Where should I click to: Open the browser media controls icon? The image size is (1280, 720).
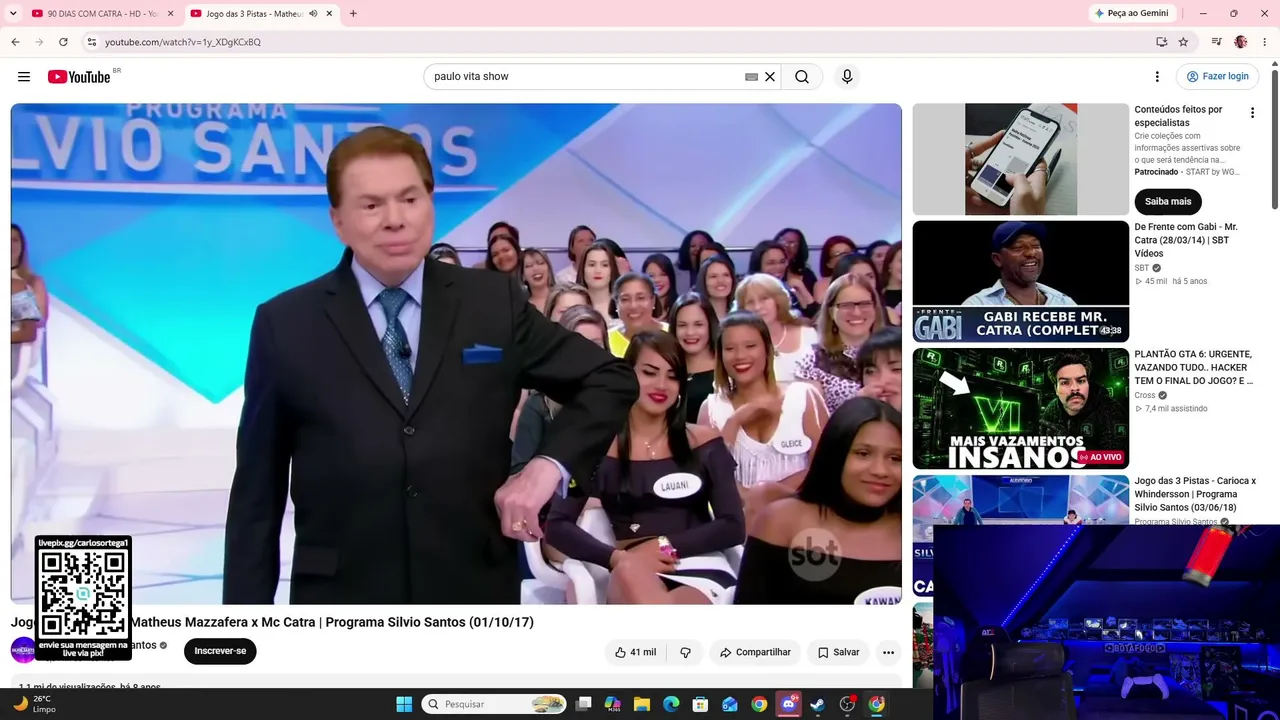pos(1216,42)
